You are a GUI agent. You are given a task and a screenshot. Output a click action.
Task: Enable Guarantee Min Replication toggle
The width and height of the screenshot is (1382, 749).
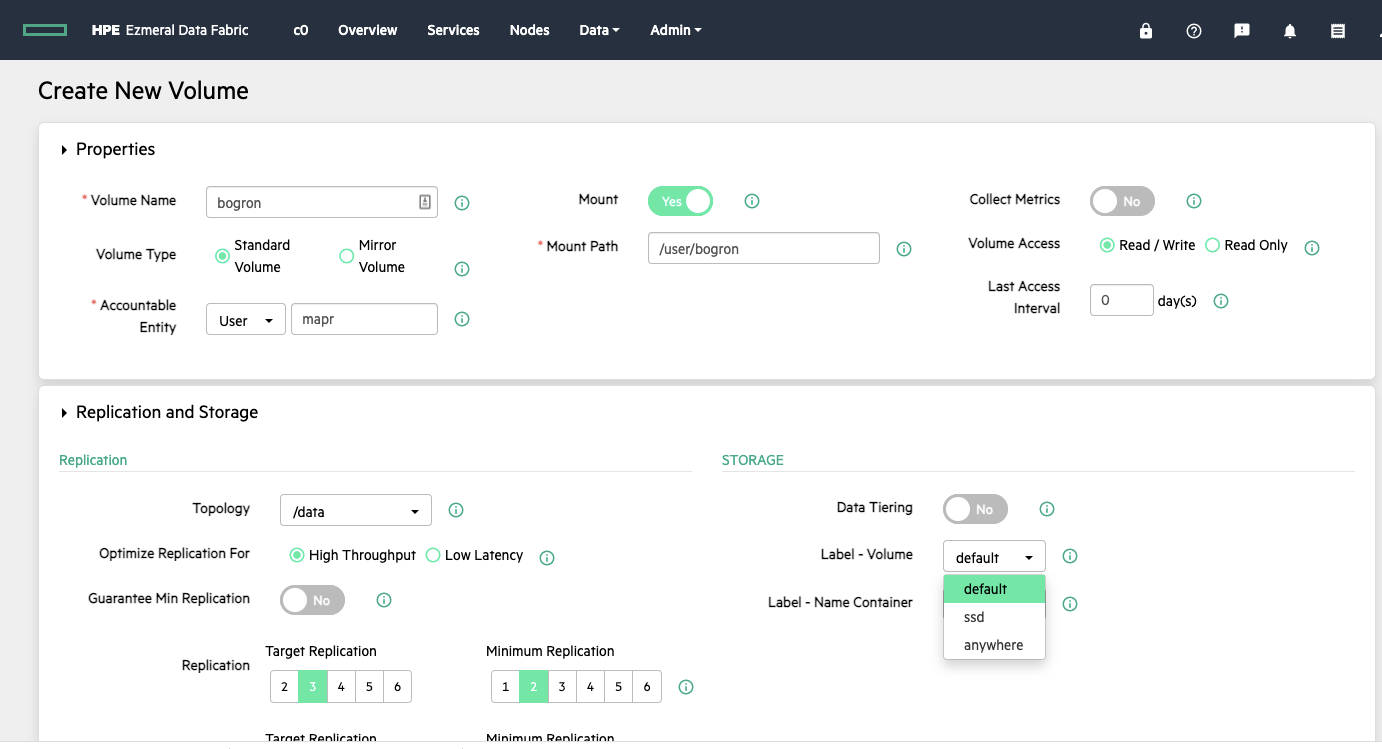(x=312, y=600)
